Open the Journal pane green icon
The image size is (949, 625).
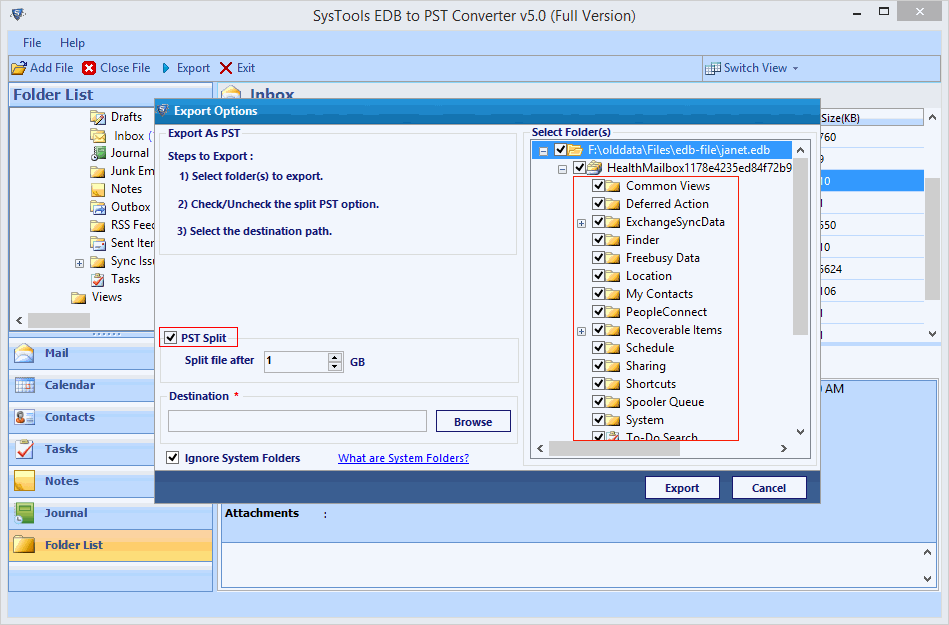(x=24, y=513)
